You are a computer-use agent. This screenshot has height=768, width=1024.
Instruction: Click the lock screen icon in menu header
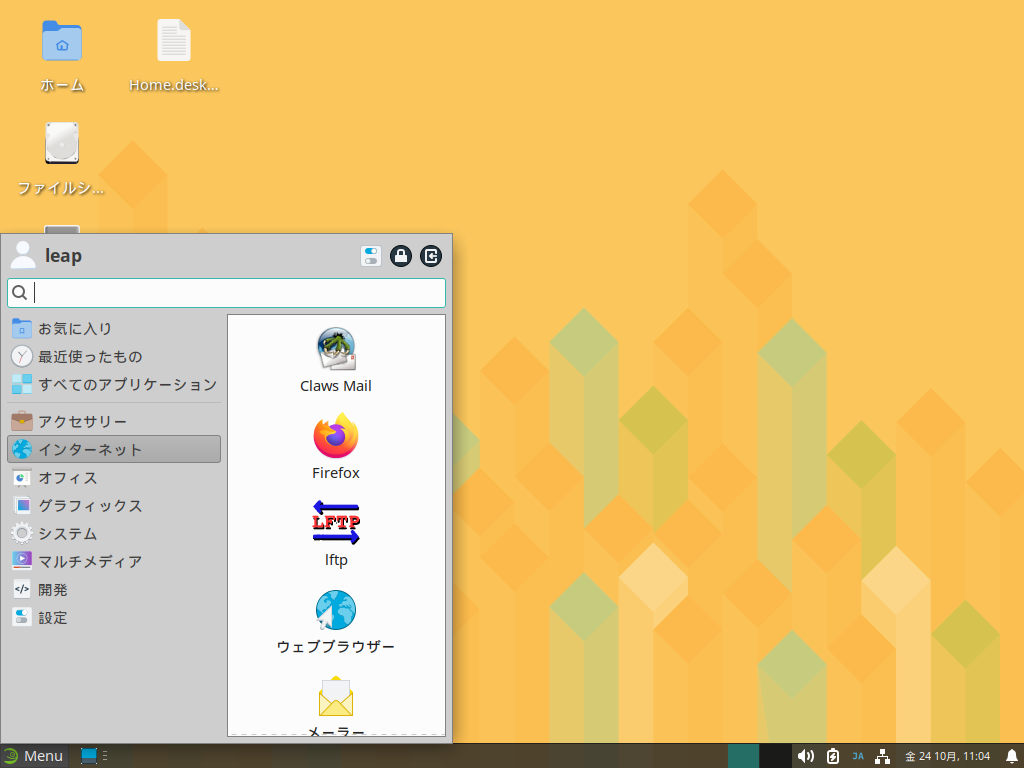click(x=401, y=256)
